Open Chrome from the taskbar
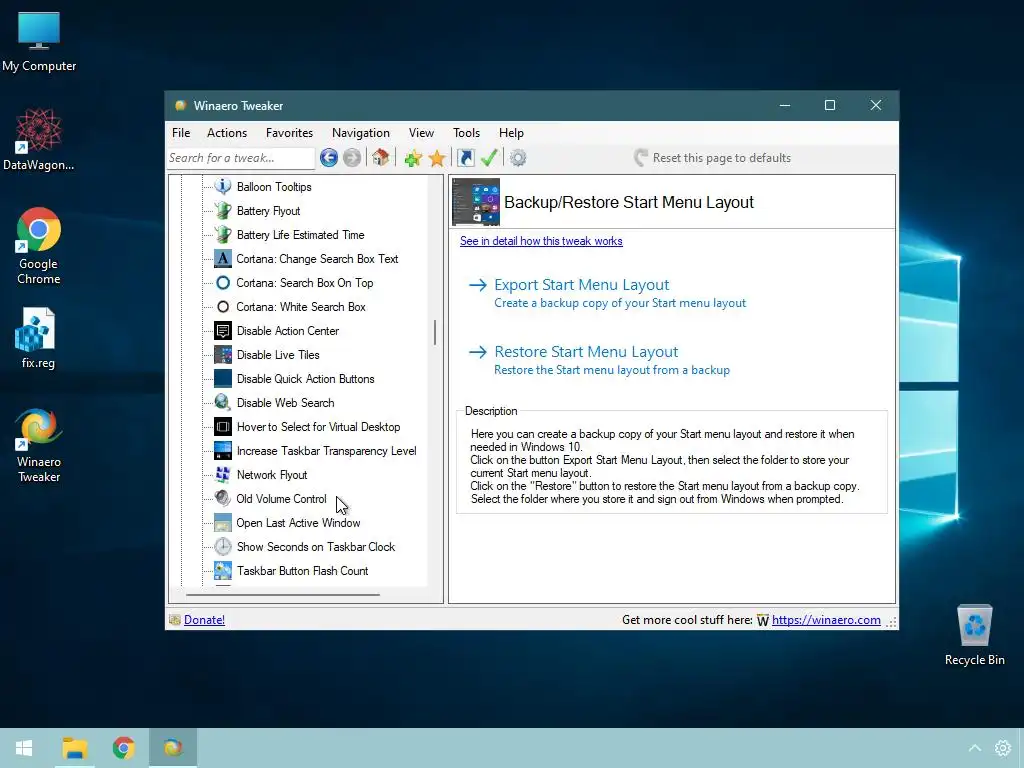The height and width of the screenshot is (768, 1024). pos(123,748)
